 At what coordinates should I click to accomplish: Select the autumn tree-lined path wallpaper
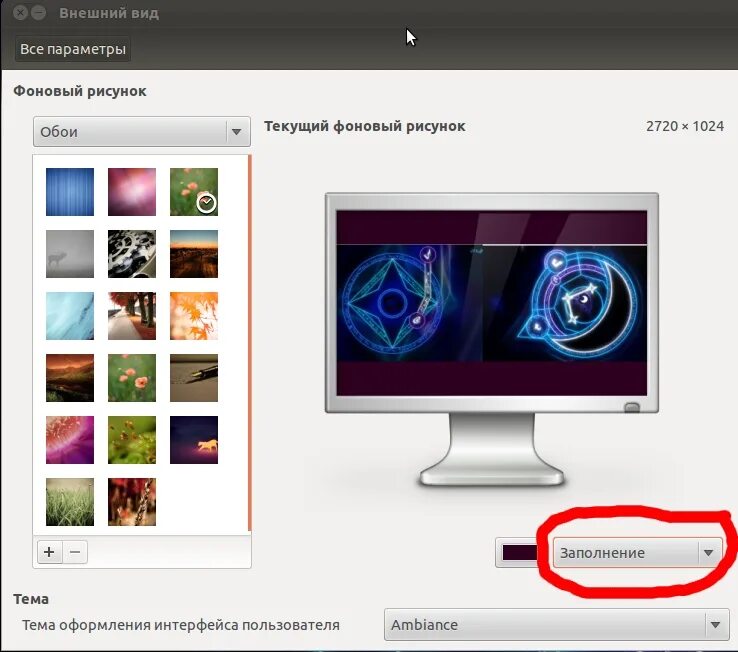point(132,316)
